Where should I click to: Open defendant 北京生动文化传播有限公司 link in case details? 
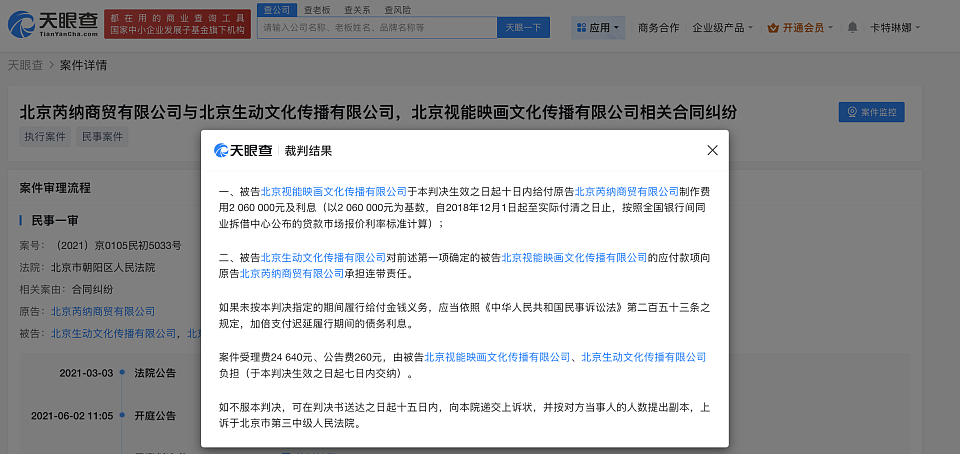(x=113, y=333)
